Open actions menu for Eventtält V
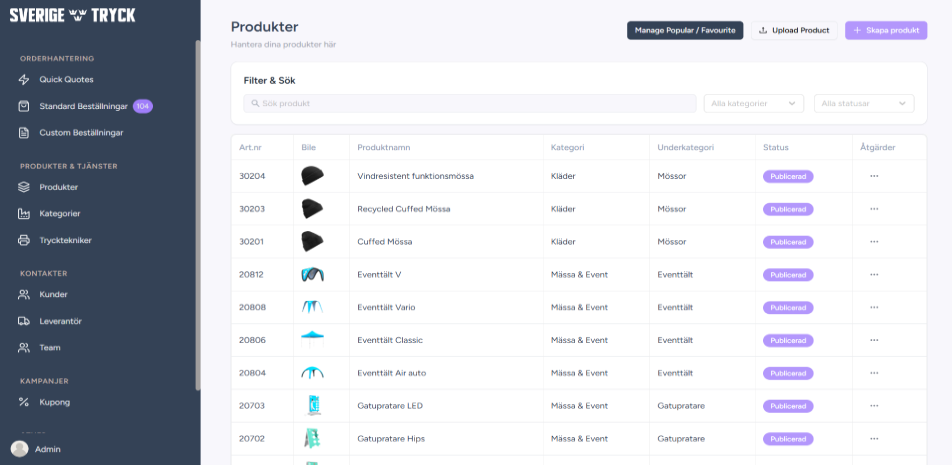Screen dimensions: 952x465 point(874,274)
